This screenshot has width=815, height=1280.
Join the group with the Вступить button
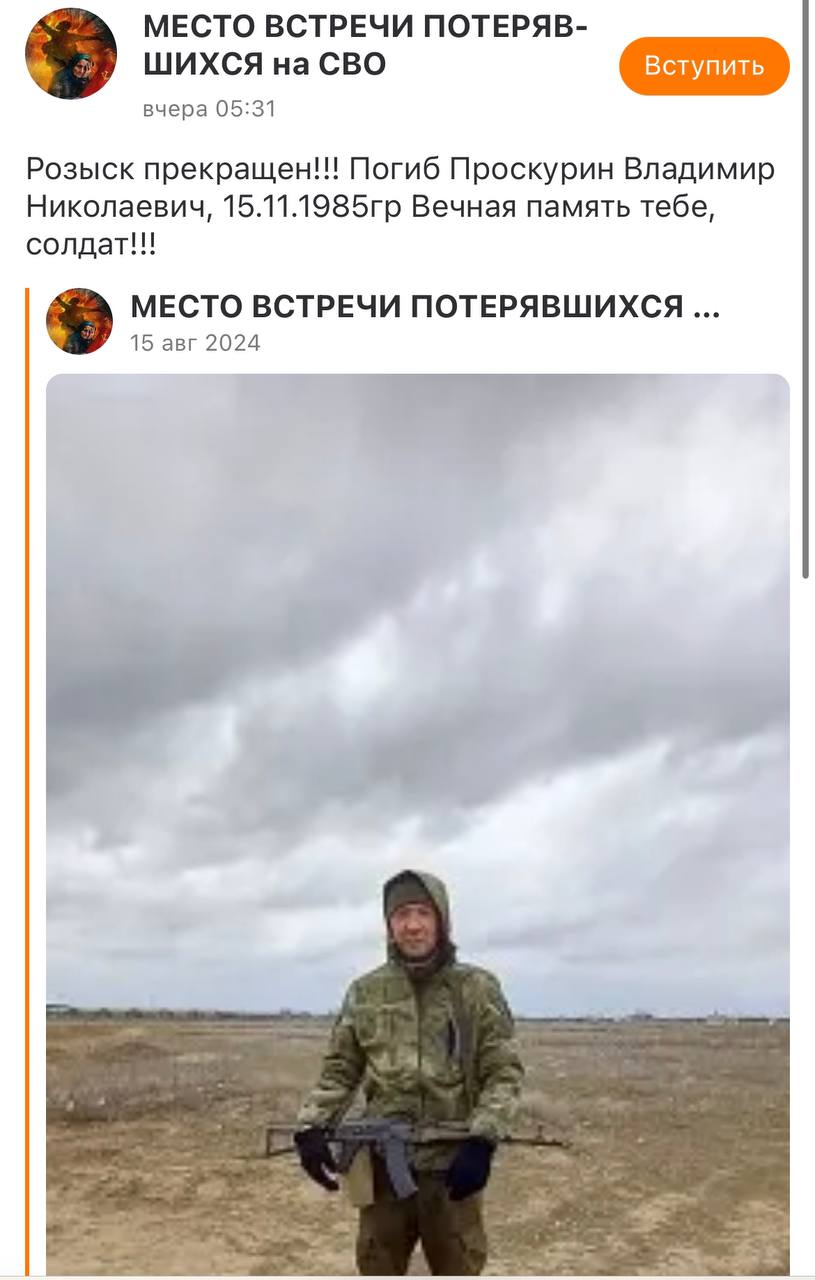[704, 66]
